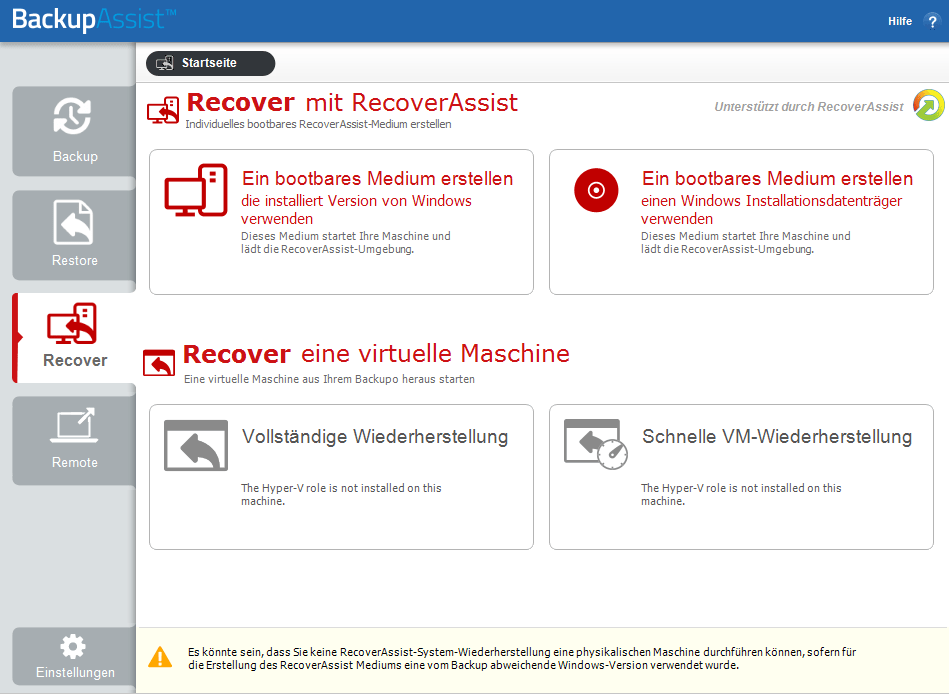Click Hyper-V role message under Vollständige Wiederherstellung

(341, 494)
